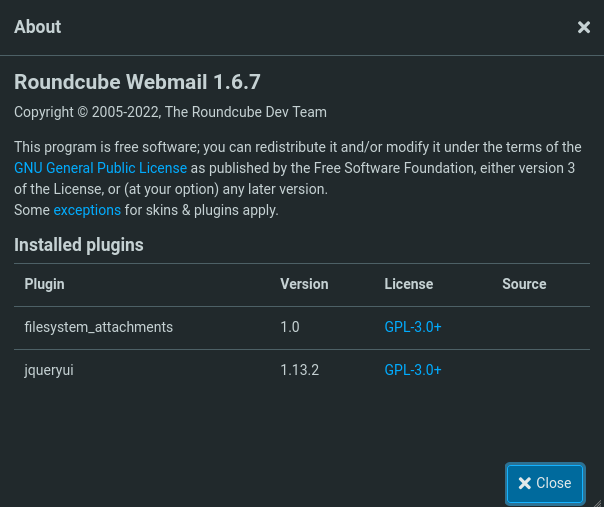Follow the exceptions link for skins and plugins
Screen dimensions: 604x507
point(87,210)
